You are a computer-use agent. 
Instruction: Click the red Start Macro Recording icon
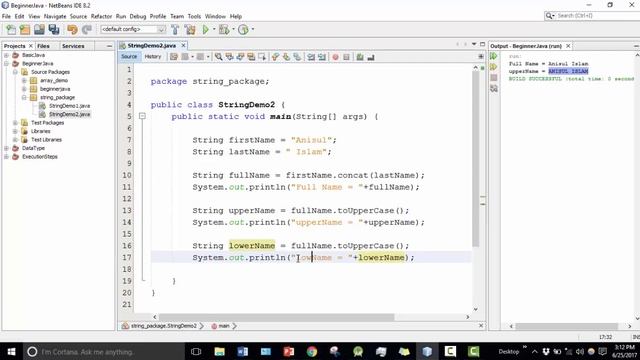pos(336,57)
